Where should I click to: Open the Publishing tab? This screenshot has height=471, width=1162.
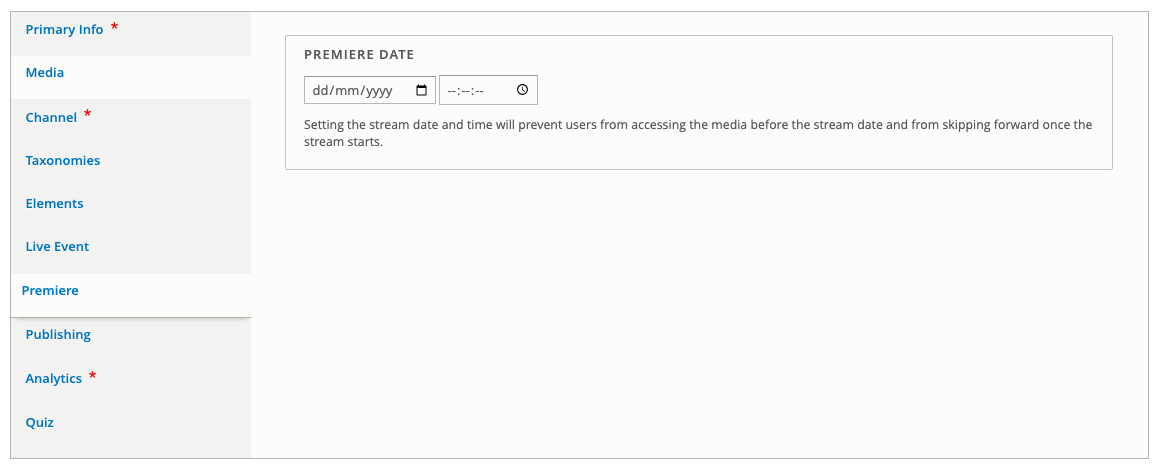coord(58,334)
